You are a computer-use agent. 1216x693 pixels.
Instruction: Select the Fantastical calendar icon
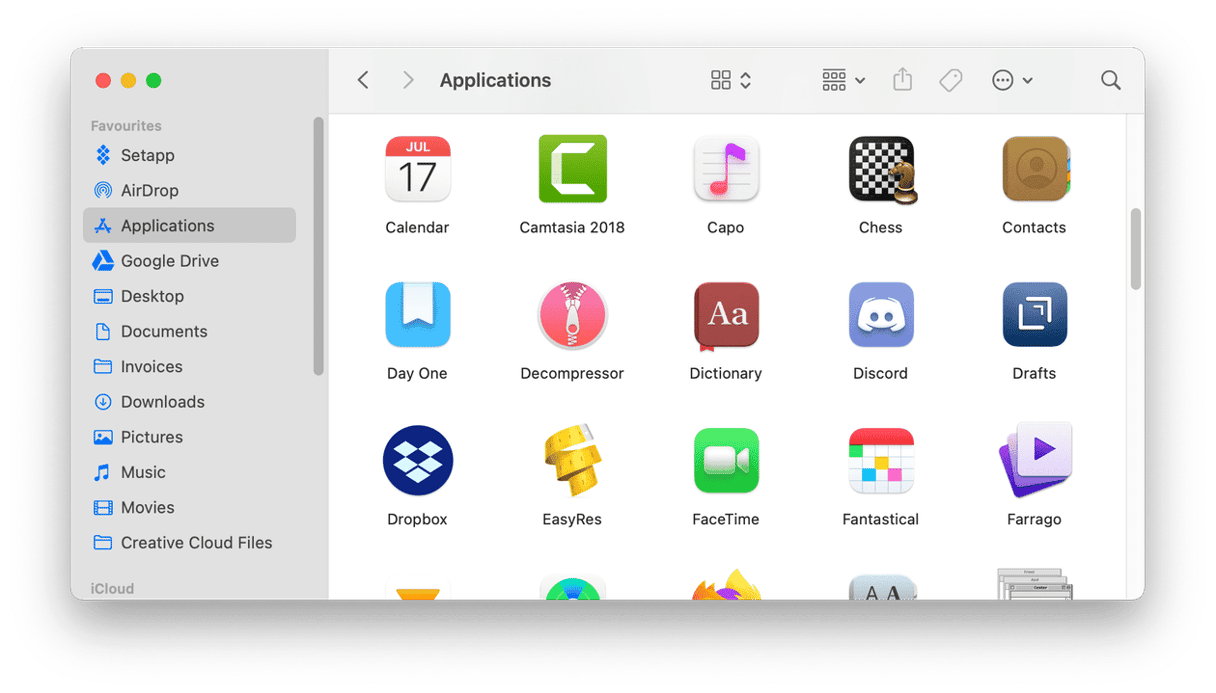(x=880, y=461)
